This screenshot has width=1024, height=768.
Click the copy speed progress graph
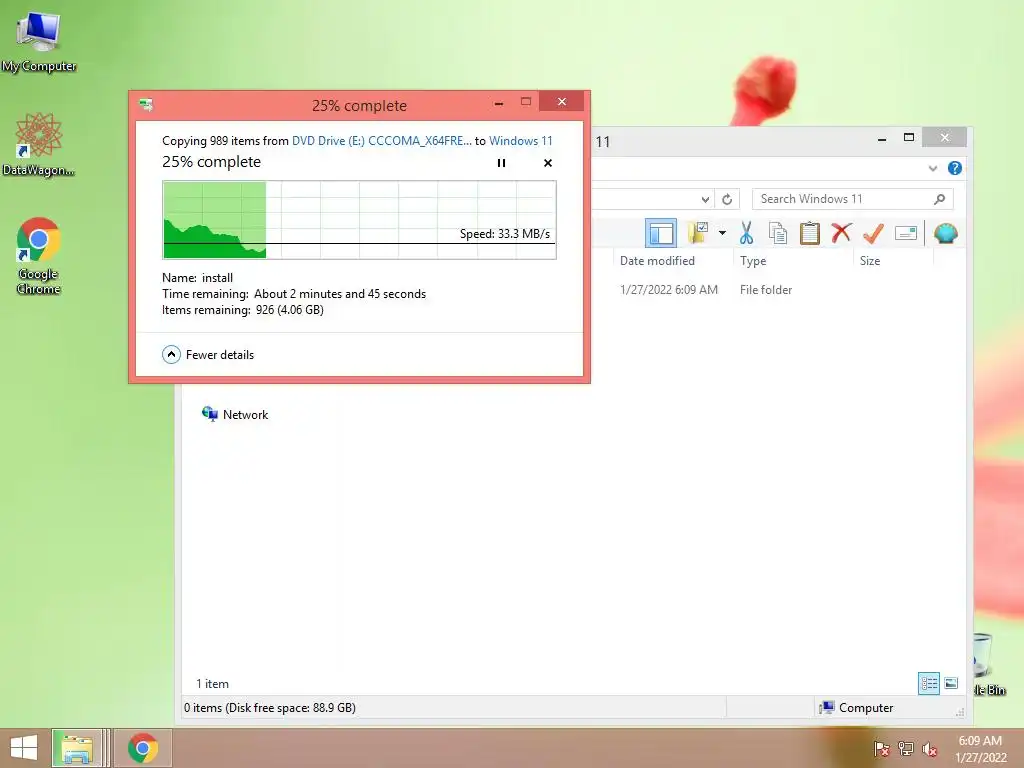359,220
